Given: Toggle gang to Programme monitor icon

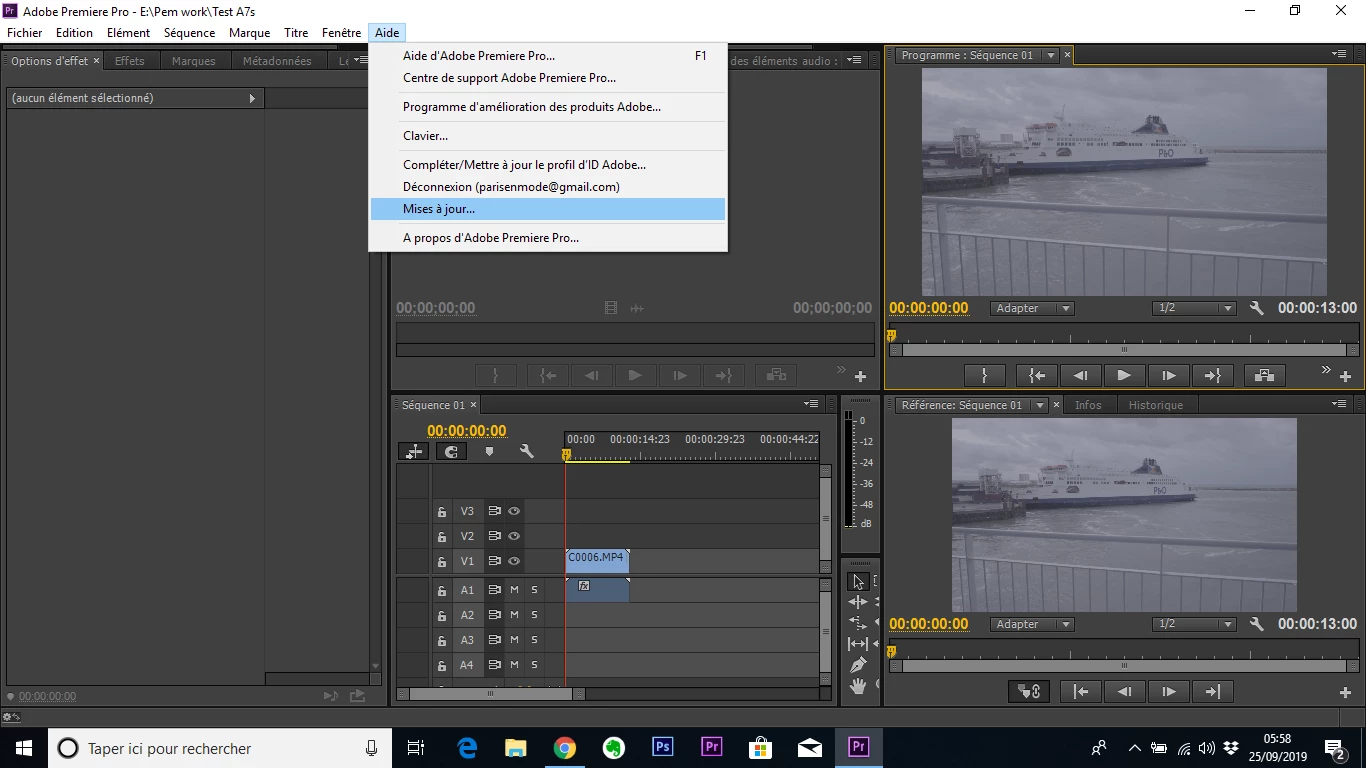Looking at the screenshot, I should pyautogui.click(x=1030, y=691).
